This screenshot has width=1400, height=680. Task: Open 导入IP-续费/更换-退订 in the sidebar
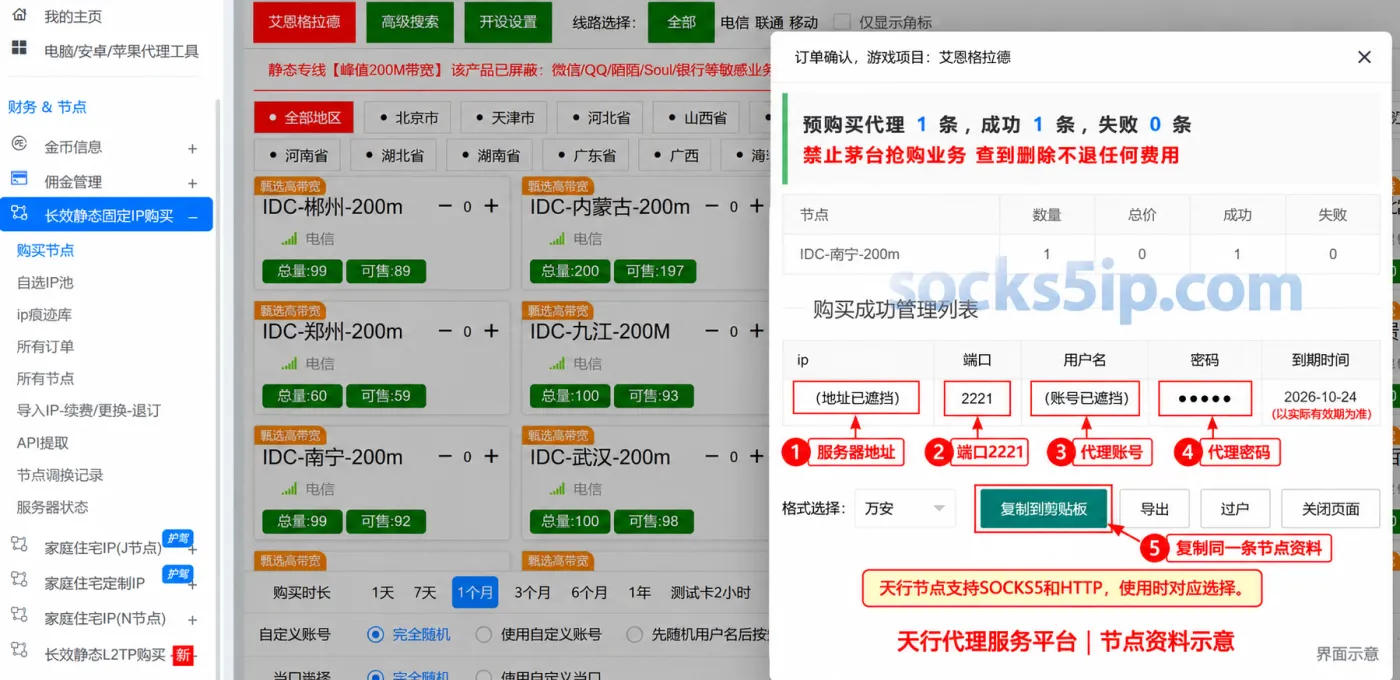[x=88, y=410]
